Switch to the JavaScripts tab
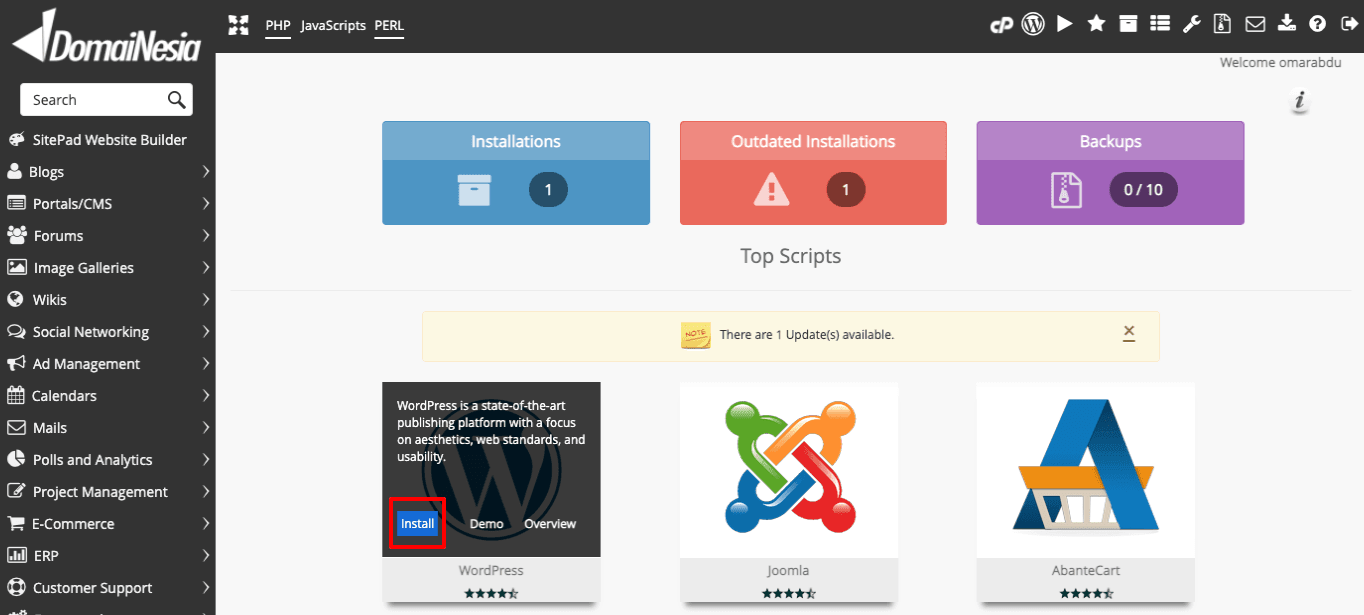Screen dimensions: 1364x615 click(333, 25)
